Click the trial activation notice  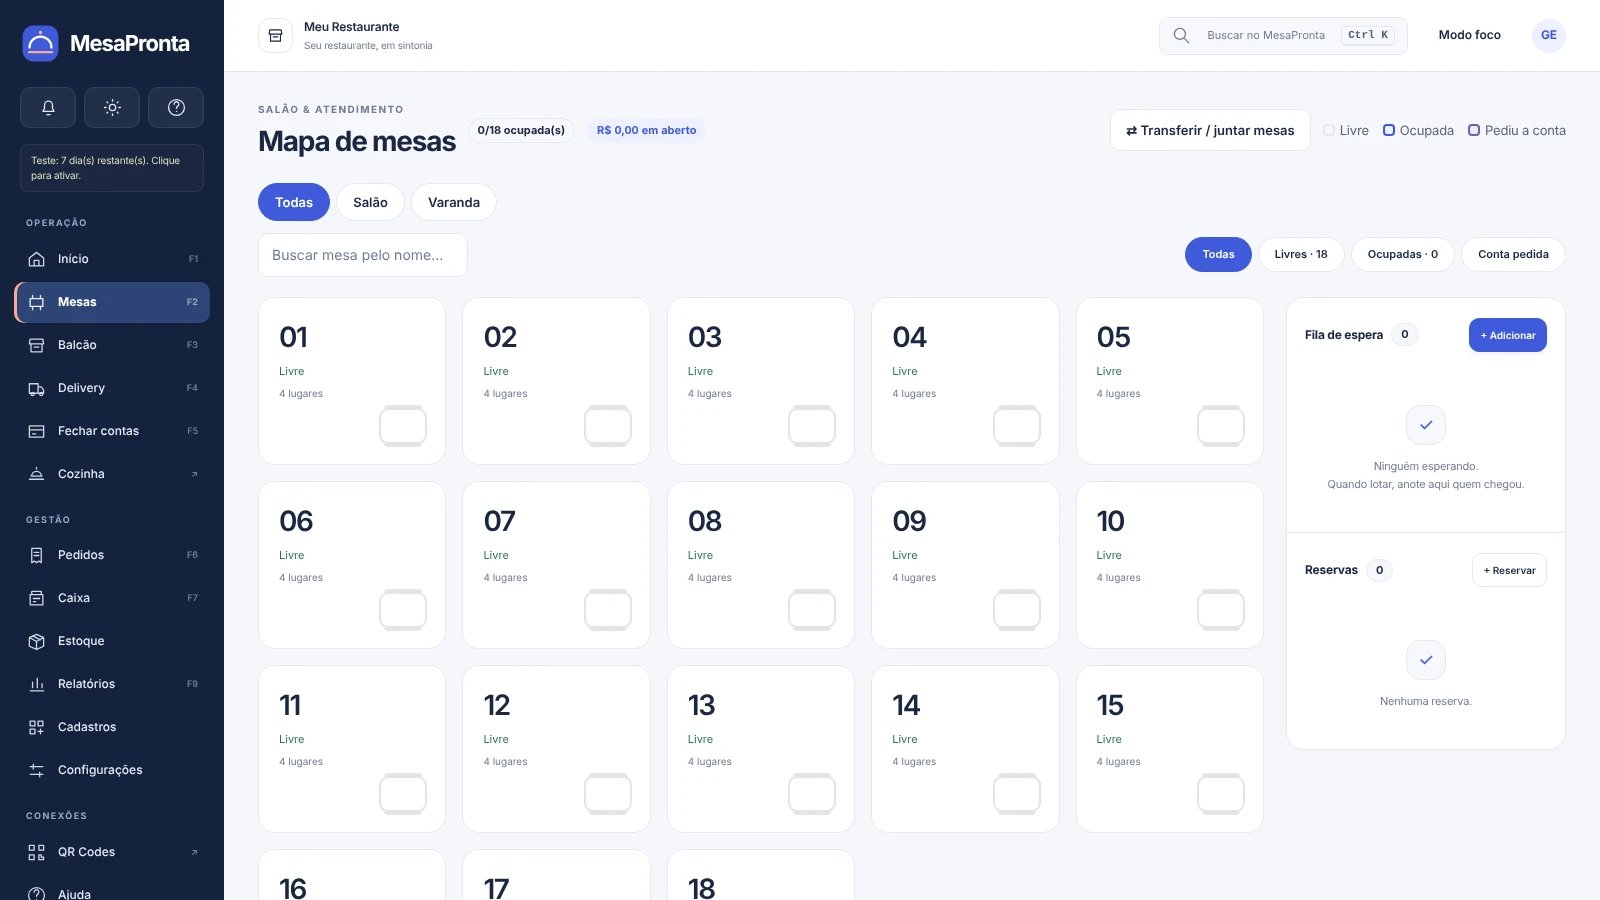click(112, 168)
